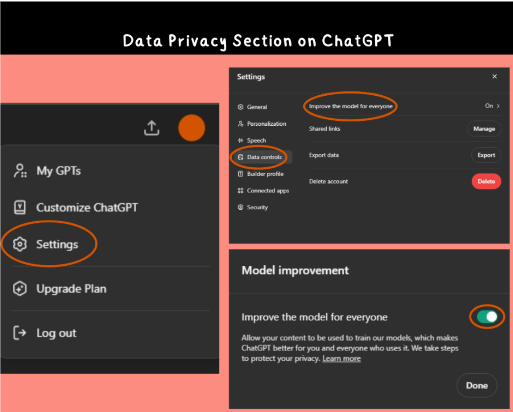This screenshot has height=412, width=513.
Task: Click the Log out arrow icon
Action: click(x=20, y=333)
